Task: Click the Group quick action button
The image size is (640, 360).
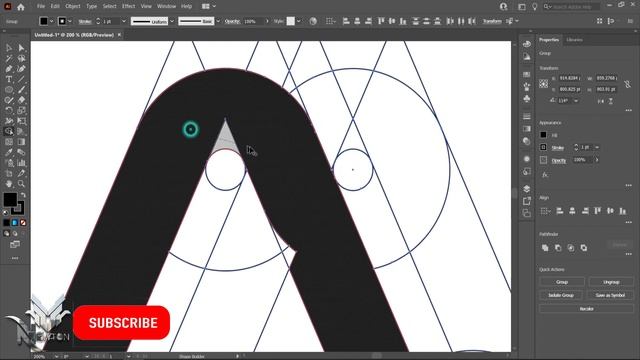Action: point(562,282)
